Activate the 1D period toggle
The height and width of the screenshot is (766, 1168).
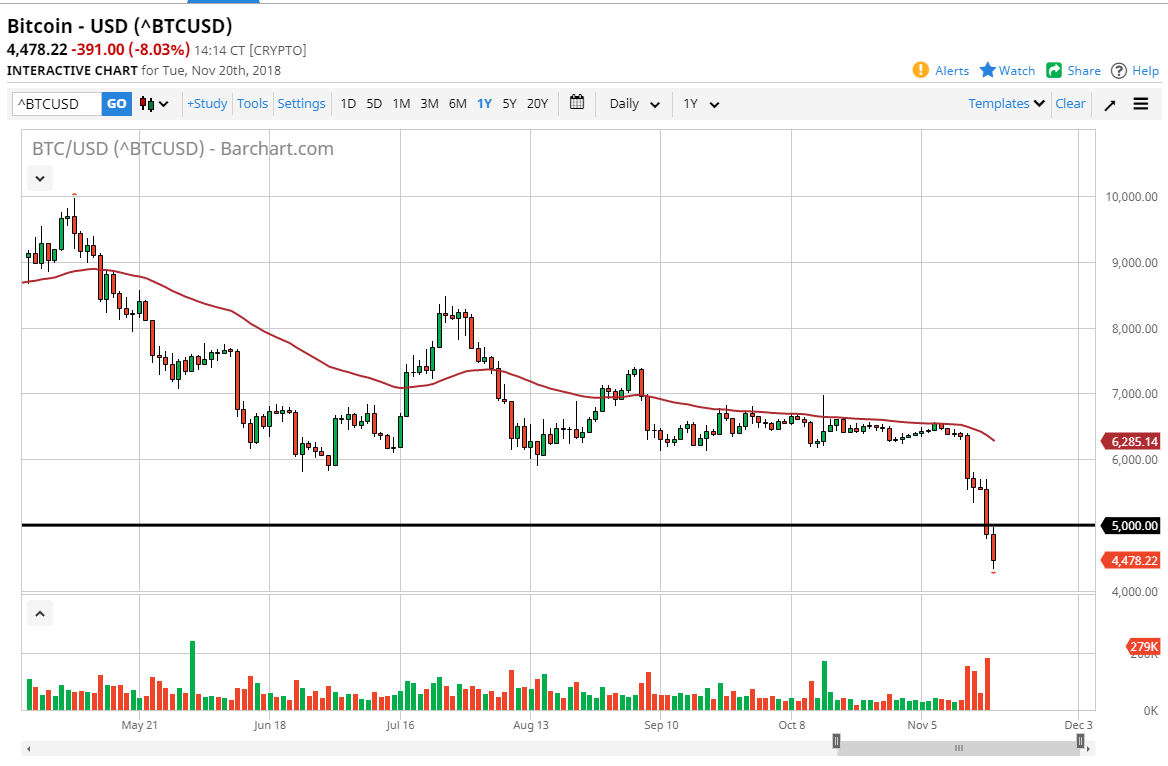coord(348,103)
